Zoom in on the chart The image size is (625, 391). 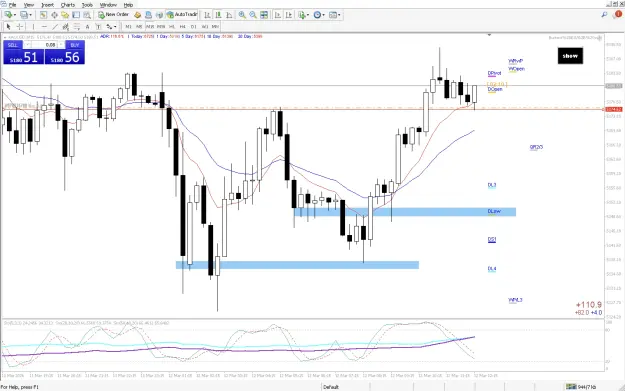242,15
